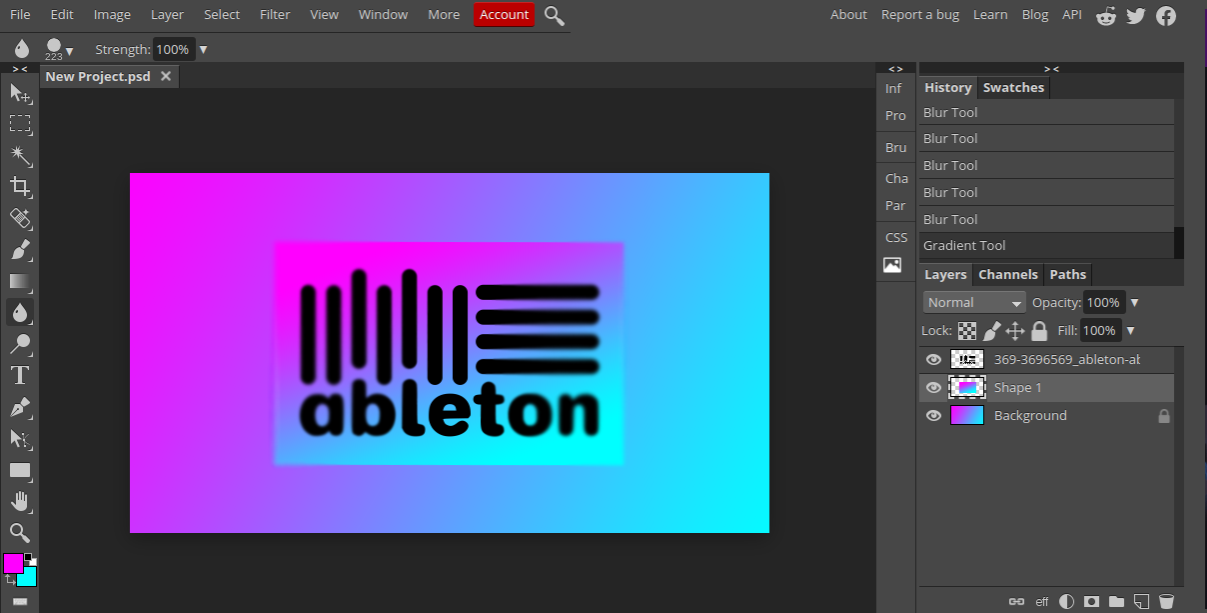Select the Zoom tool in toolbar
Viewport: 1207px width, 613px height.
pyautogui.click(x=19, y=532)
